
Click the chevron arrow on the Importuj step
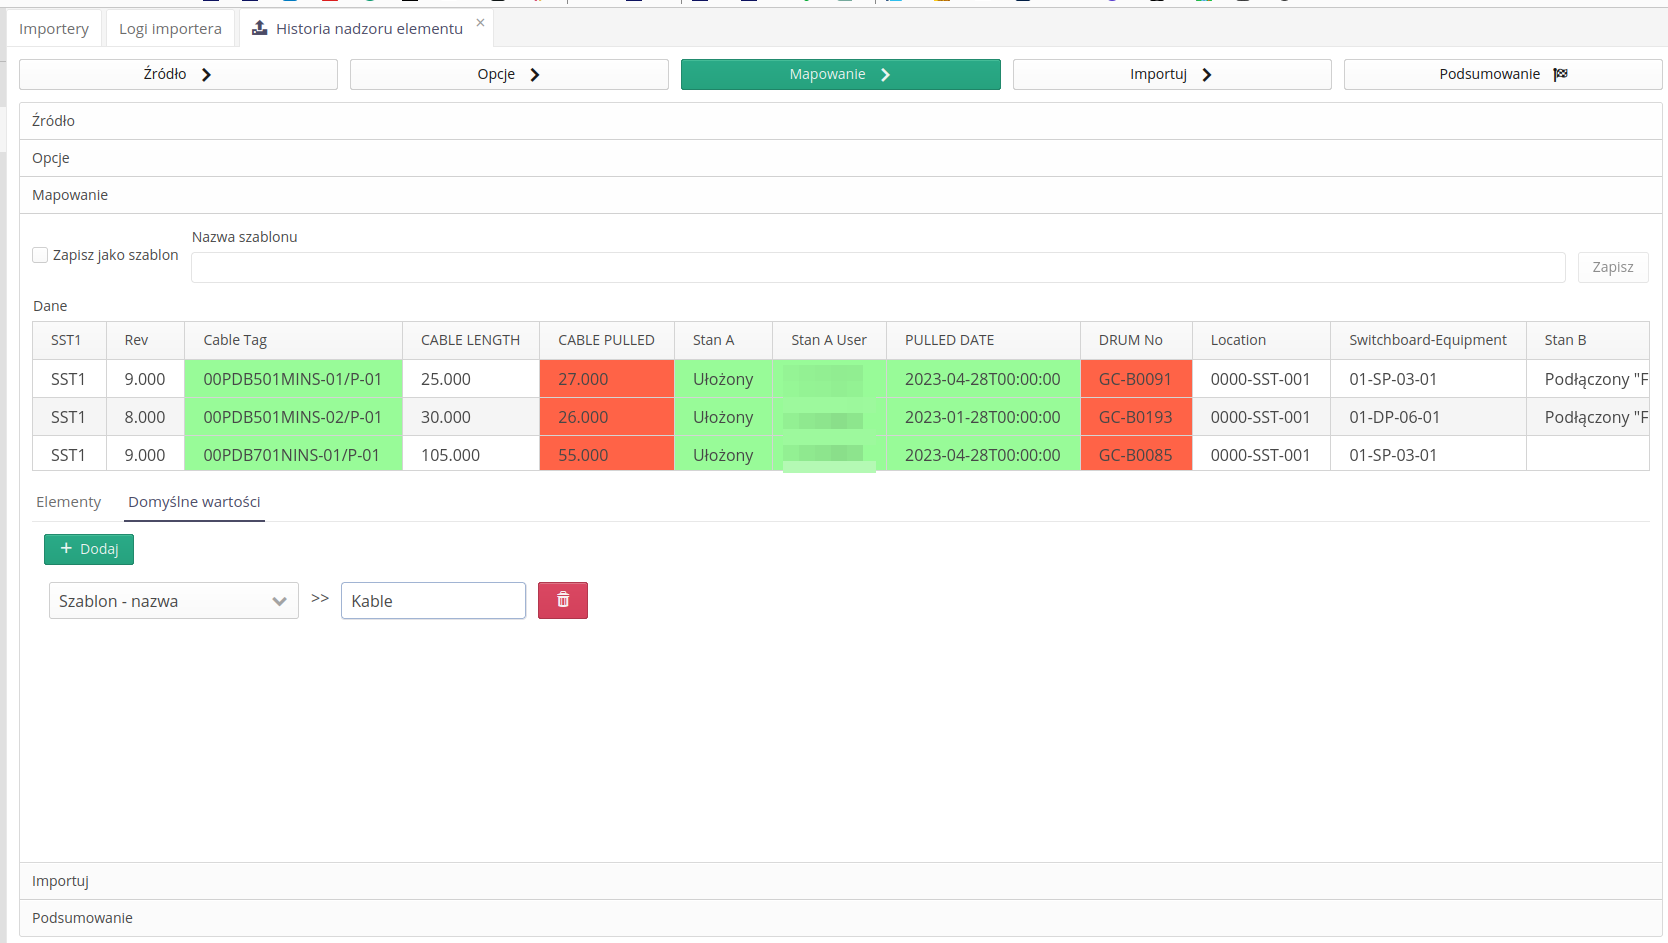[x=1207, y=73]
